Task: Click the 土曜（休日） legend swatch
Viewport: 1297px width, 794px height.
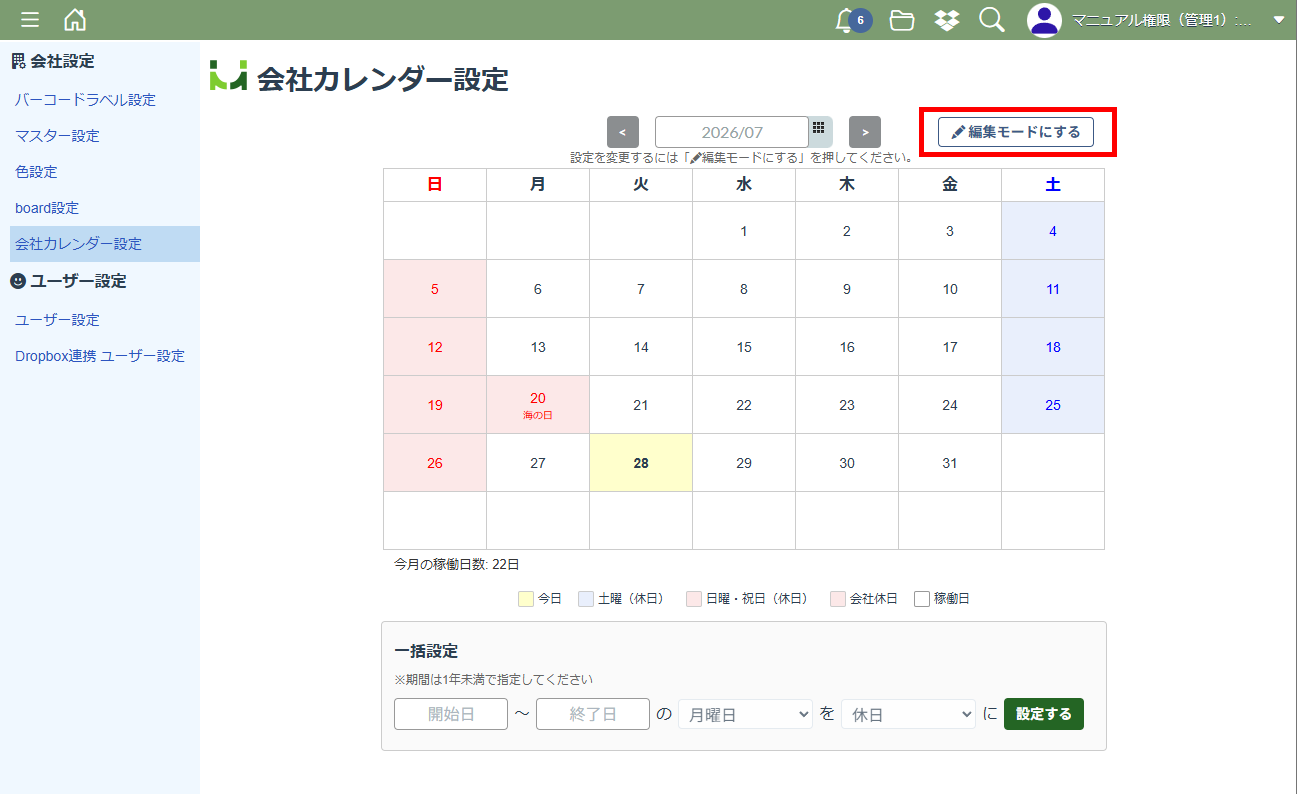Action: pos(586,599)
